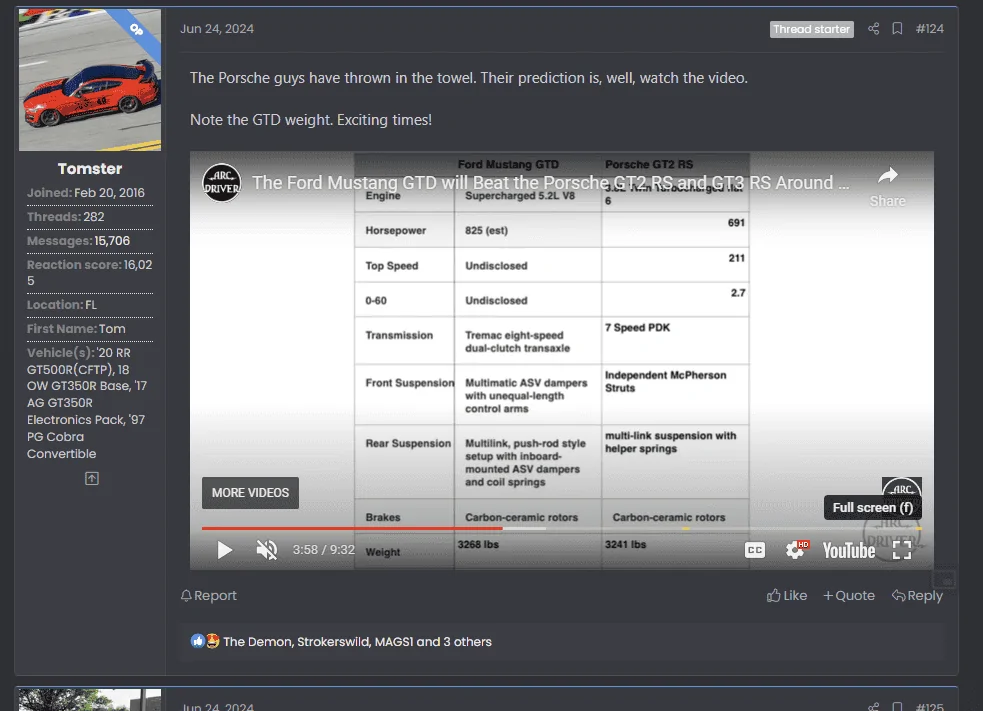Click 'Messages: 15,706' stat
The image size is (983, 711).
78,241
